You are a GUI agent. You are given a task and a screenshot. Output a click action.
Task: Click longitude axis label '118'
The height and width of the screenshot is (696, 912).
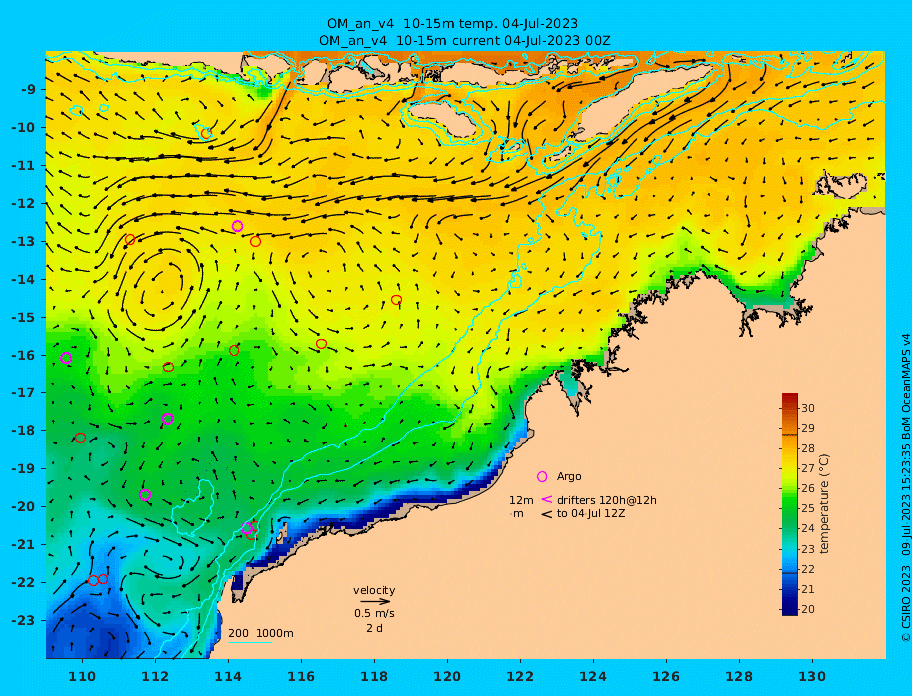click(375, 677)
